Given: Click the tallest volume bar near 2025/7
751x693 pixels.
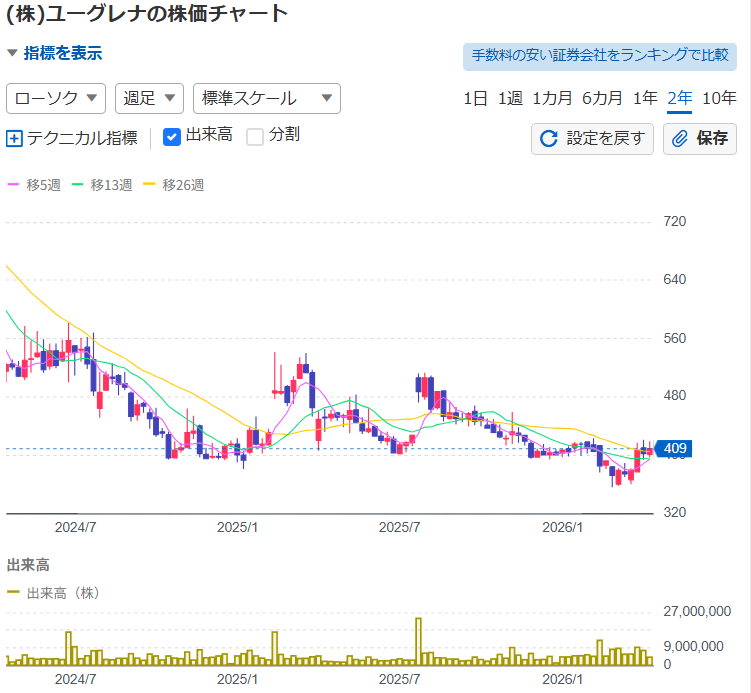Looking at the screenshot, I should 418,642.
